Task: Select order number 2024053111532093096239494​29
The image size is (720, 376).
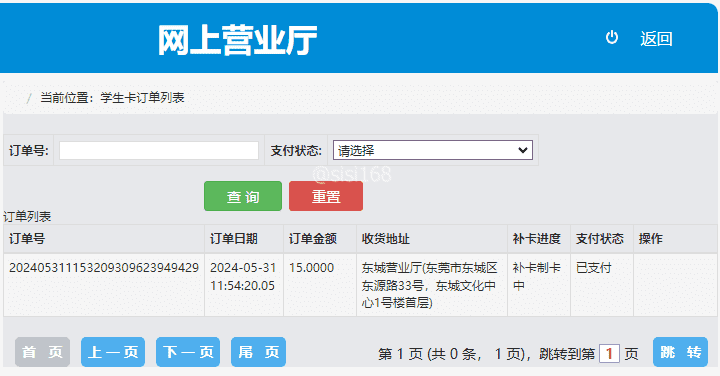Action: 104,268
